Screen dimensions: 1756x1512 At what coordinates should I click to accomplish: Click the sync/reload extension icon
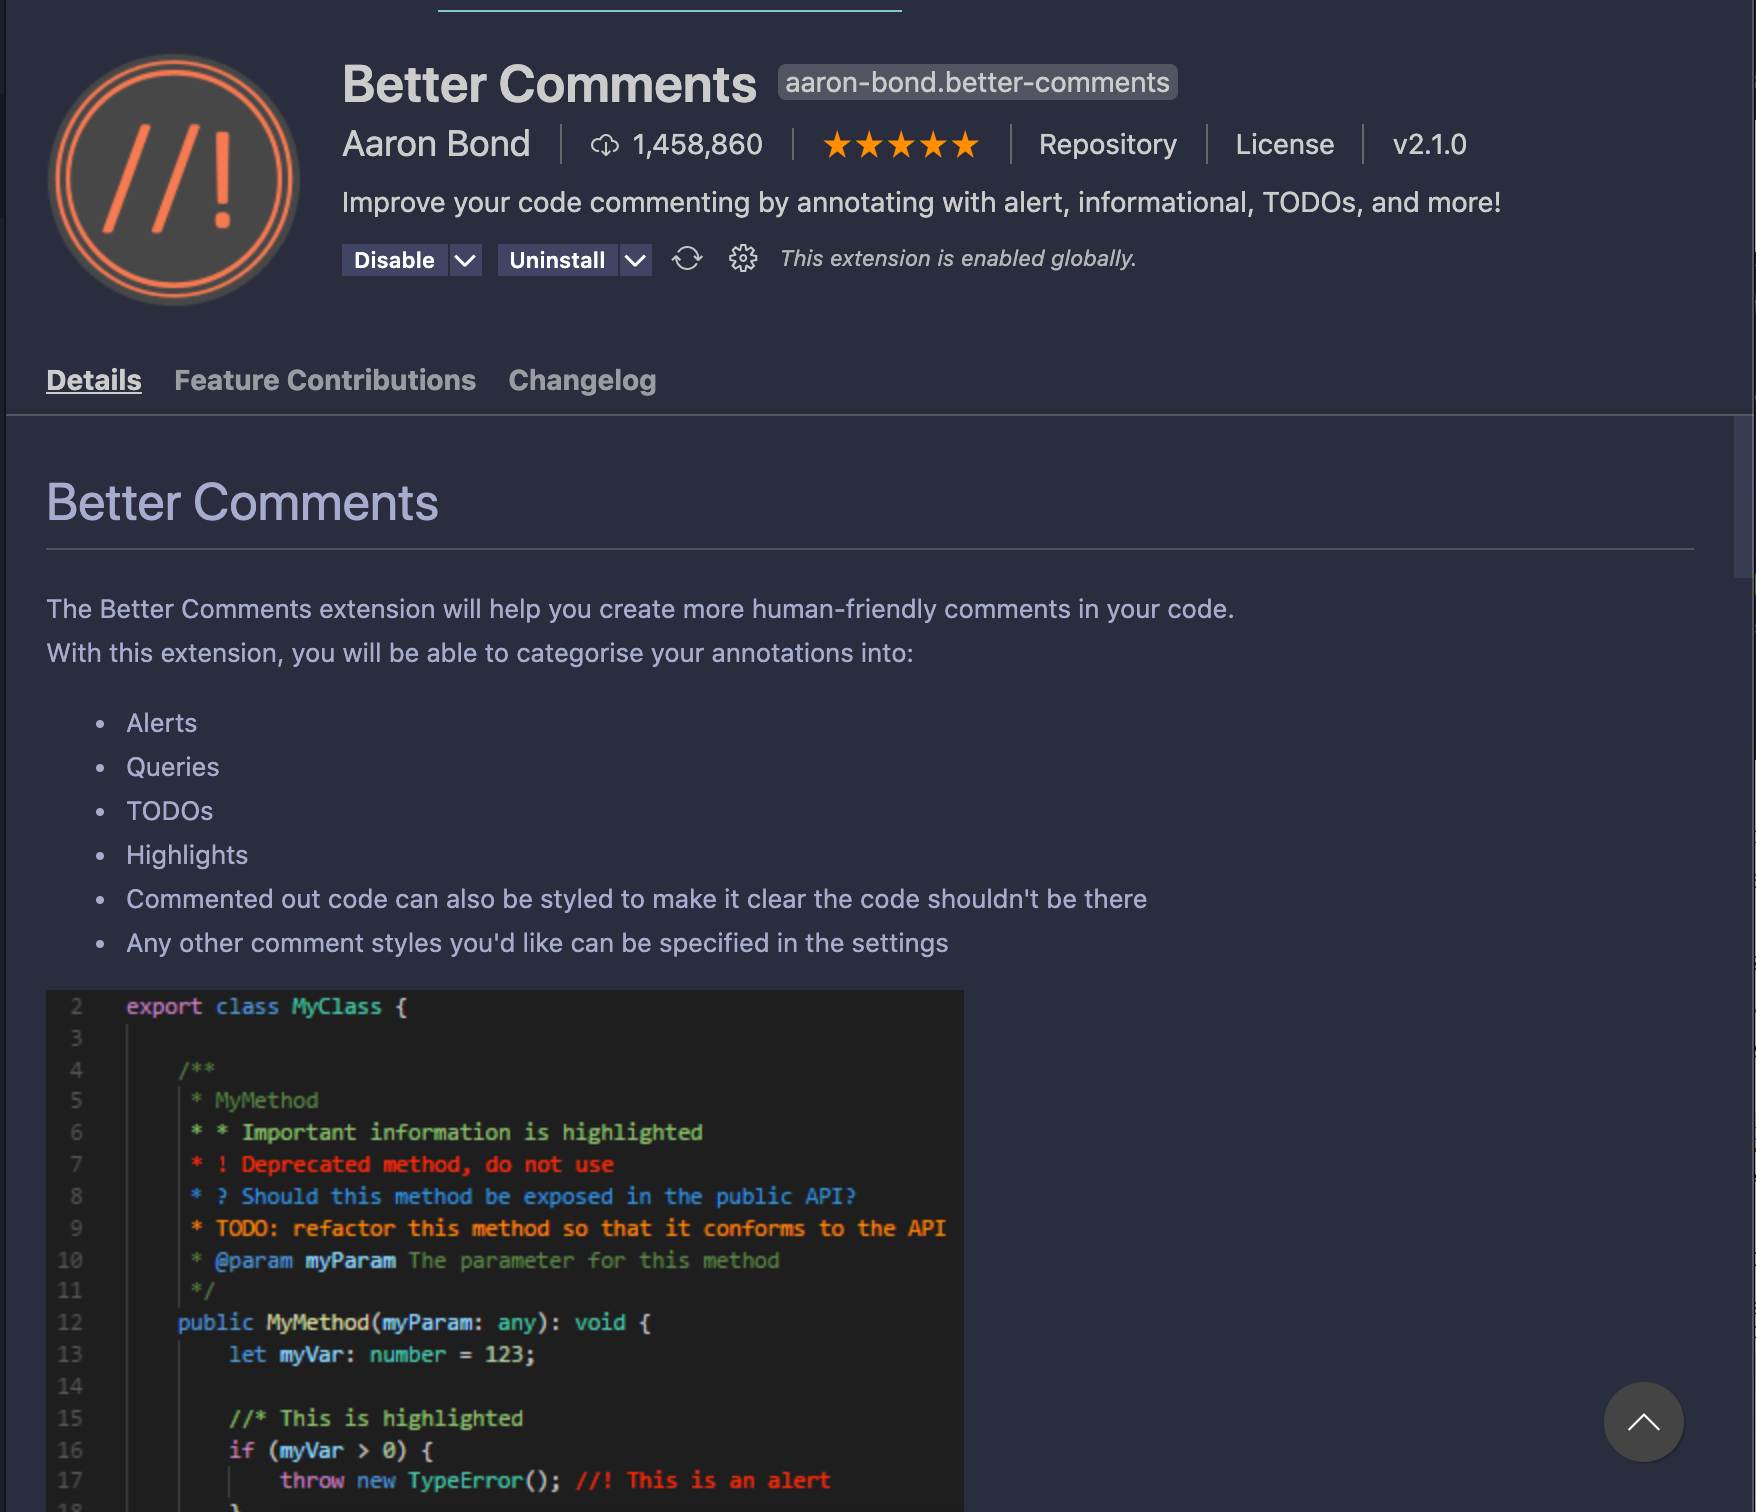coord(687,259)
